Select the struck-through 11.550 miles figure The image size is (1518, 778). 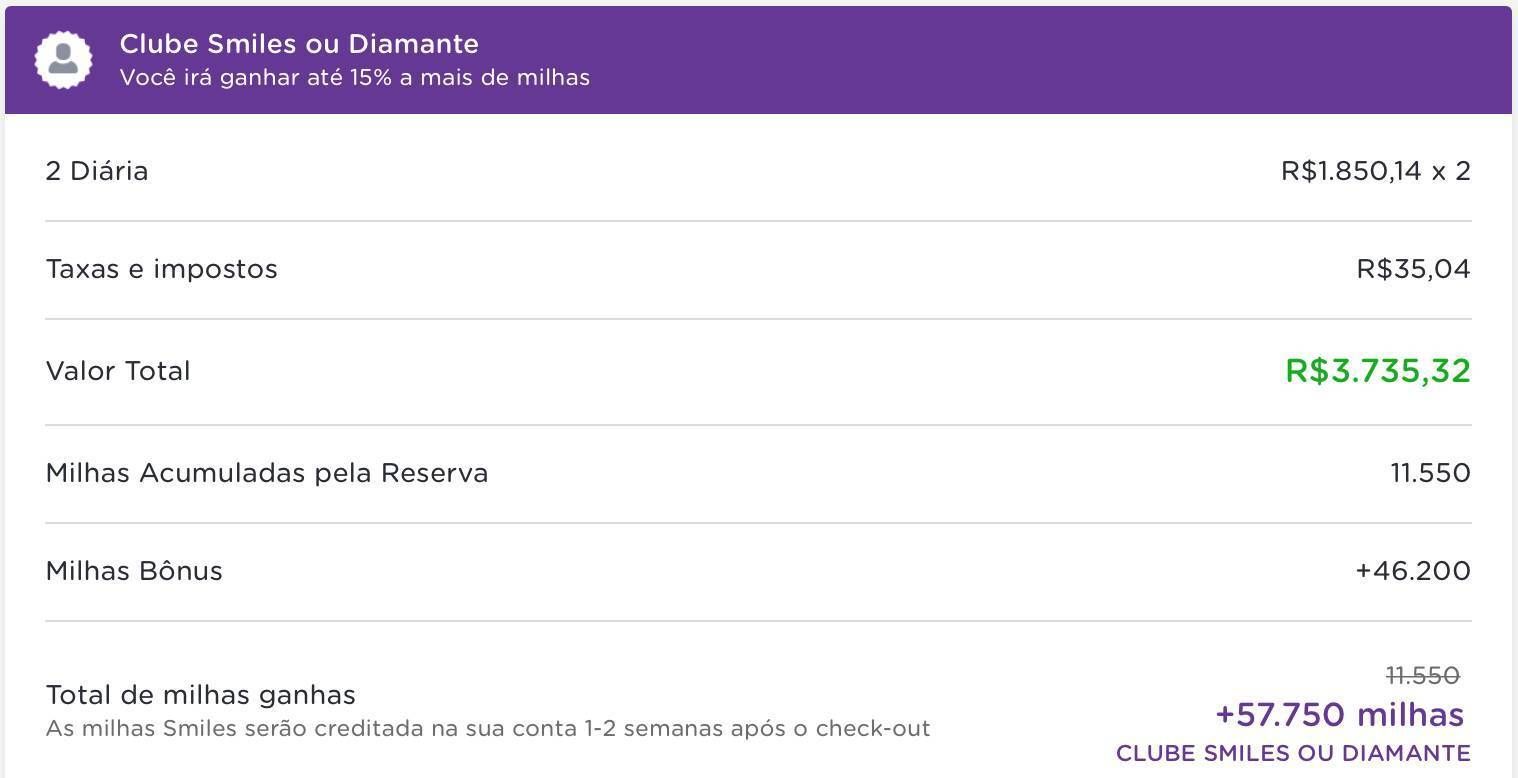pyautogui.click(x=1423, y=676)
